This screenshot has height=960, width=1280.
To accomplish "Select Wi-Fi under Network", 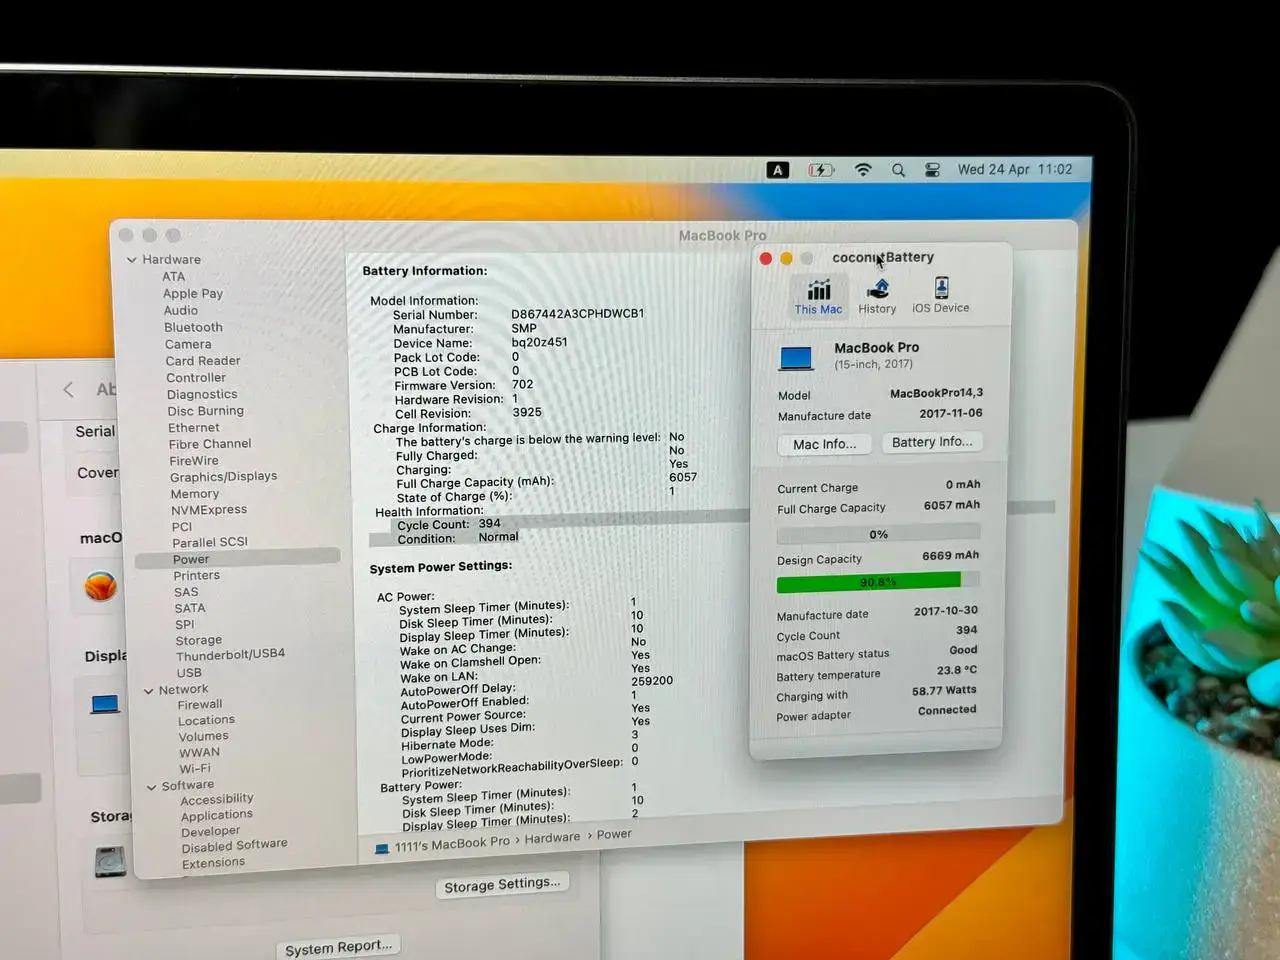I will tap(195, 769).
